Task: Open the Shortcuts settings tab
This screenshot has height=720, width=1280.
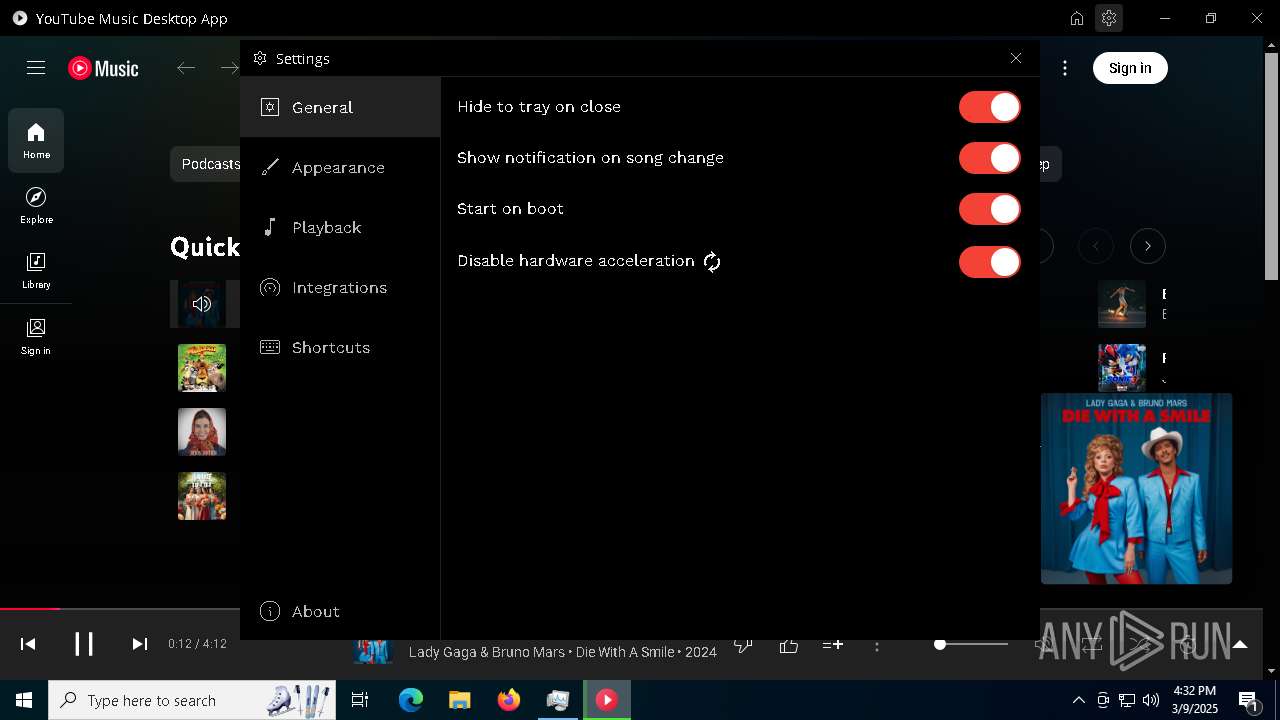Action: 340,347
